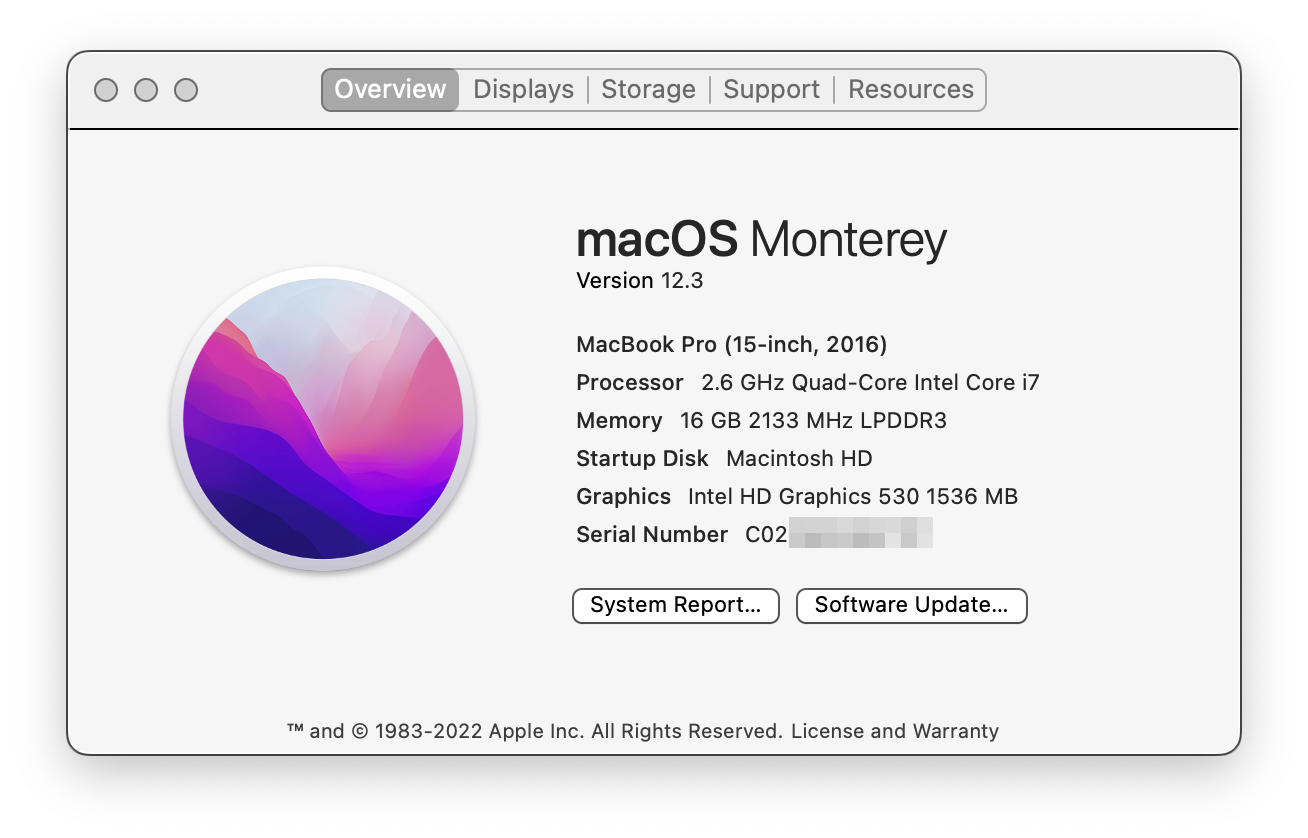Open the License and Warranty link
1308x838 pixels.
(894, 731)
